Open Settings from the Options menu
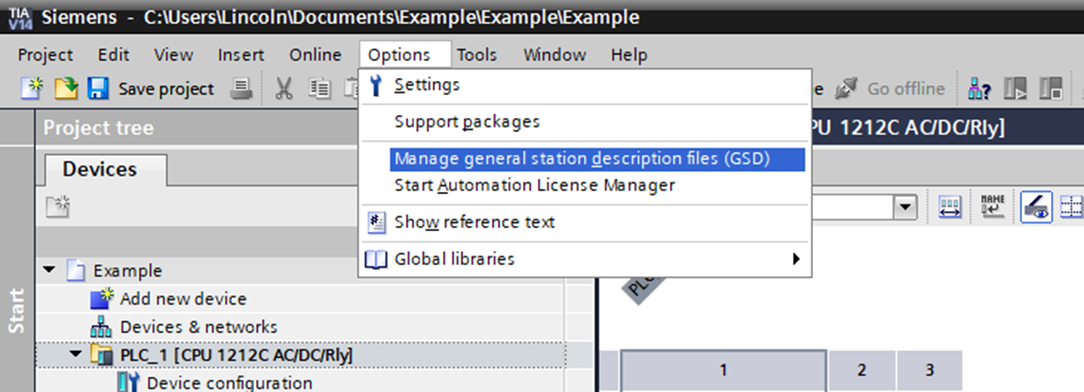Viewport: 1084px width, 392px height. tap(427, 85)
